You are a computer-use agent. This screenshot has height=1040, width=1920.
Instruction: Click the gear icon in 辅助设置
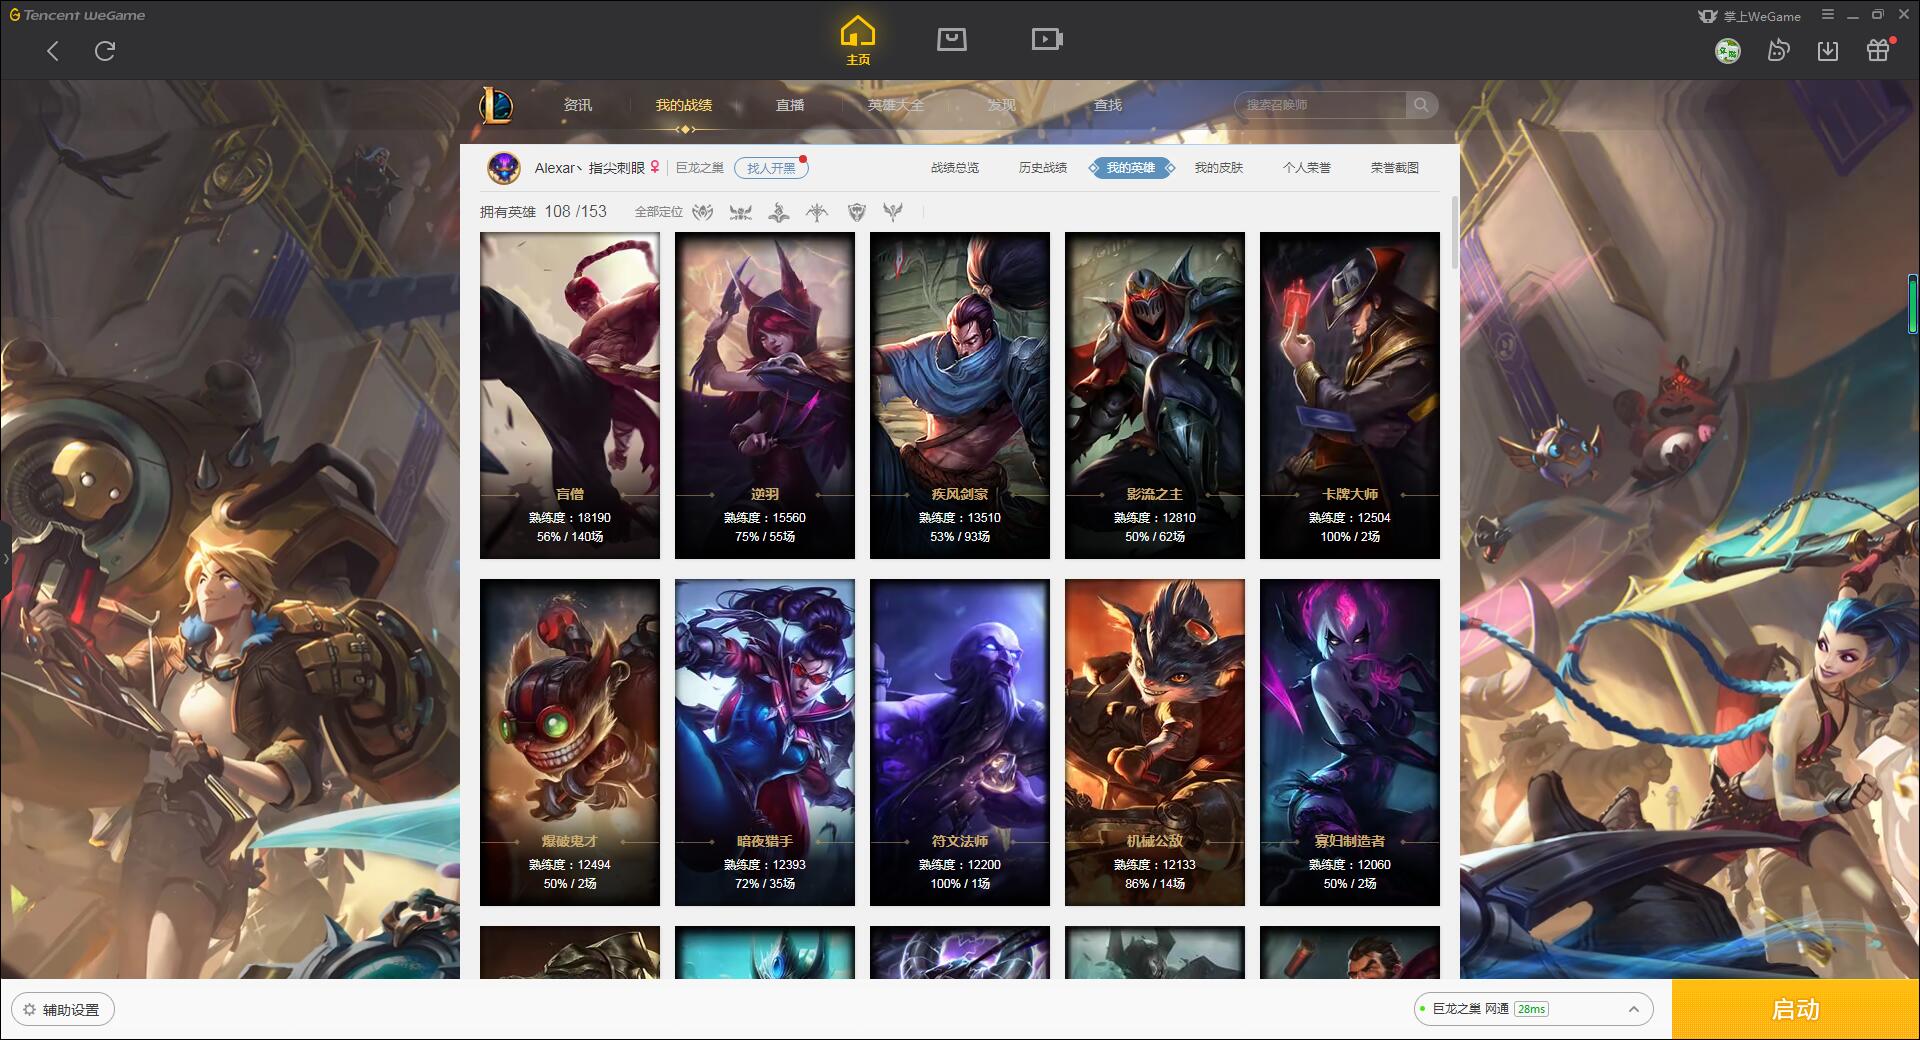tap(29, 1010)
